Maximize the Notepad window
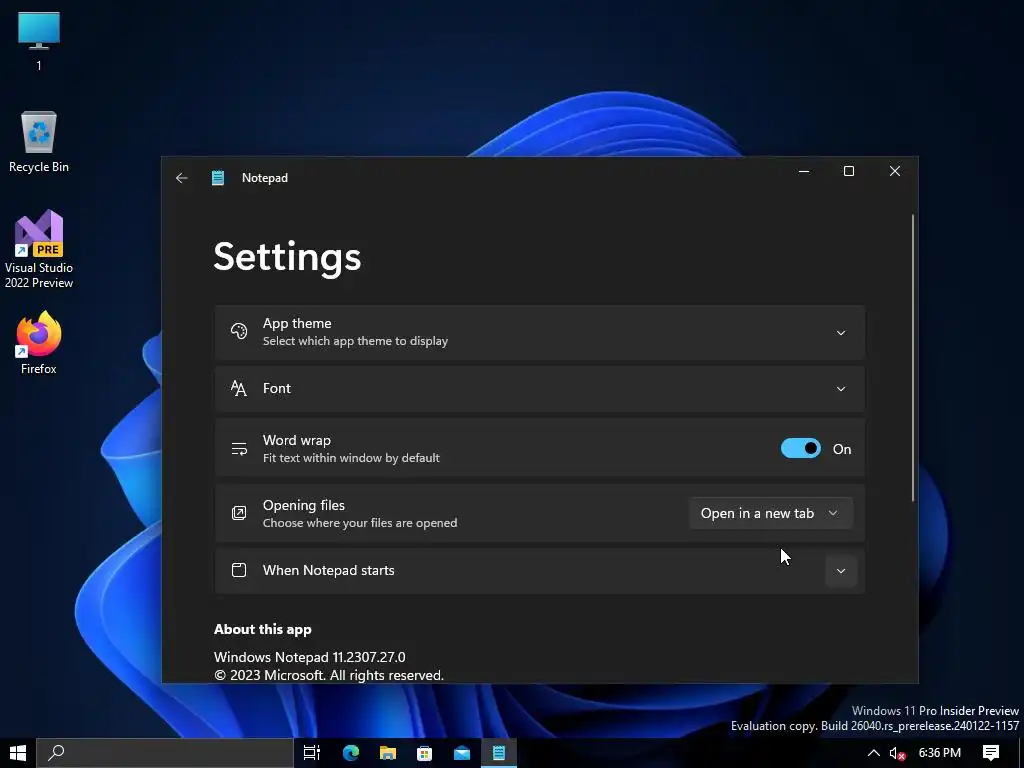This screenshot has width=1024, height=768. click(849, 171)
